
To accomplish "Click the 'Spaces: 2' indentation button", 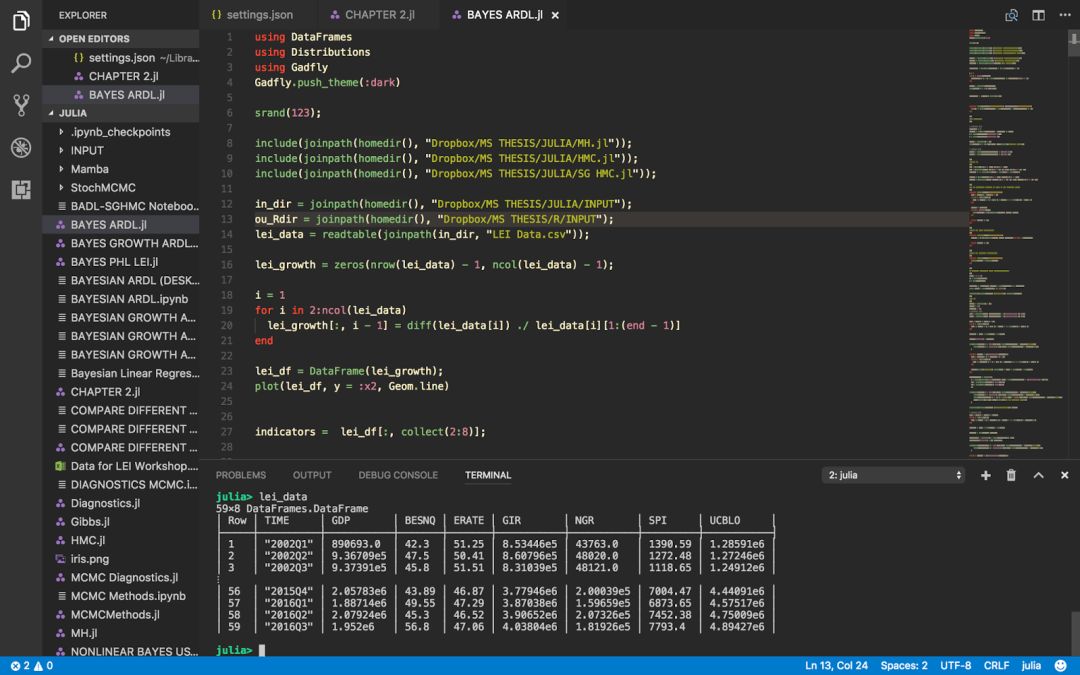I will point(903,665).
